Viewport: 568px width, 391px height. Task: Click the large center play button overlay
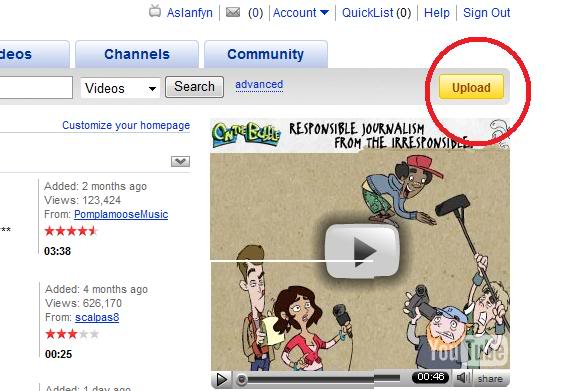(x=362, y=251)
